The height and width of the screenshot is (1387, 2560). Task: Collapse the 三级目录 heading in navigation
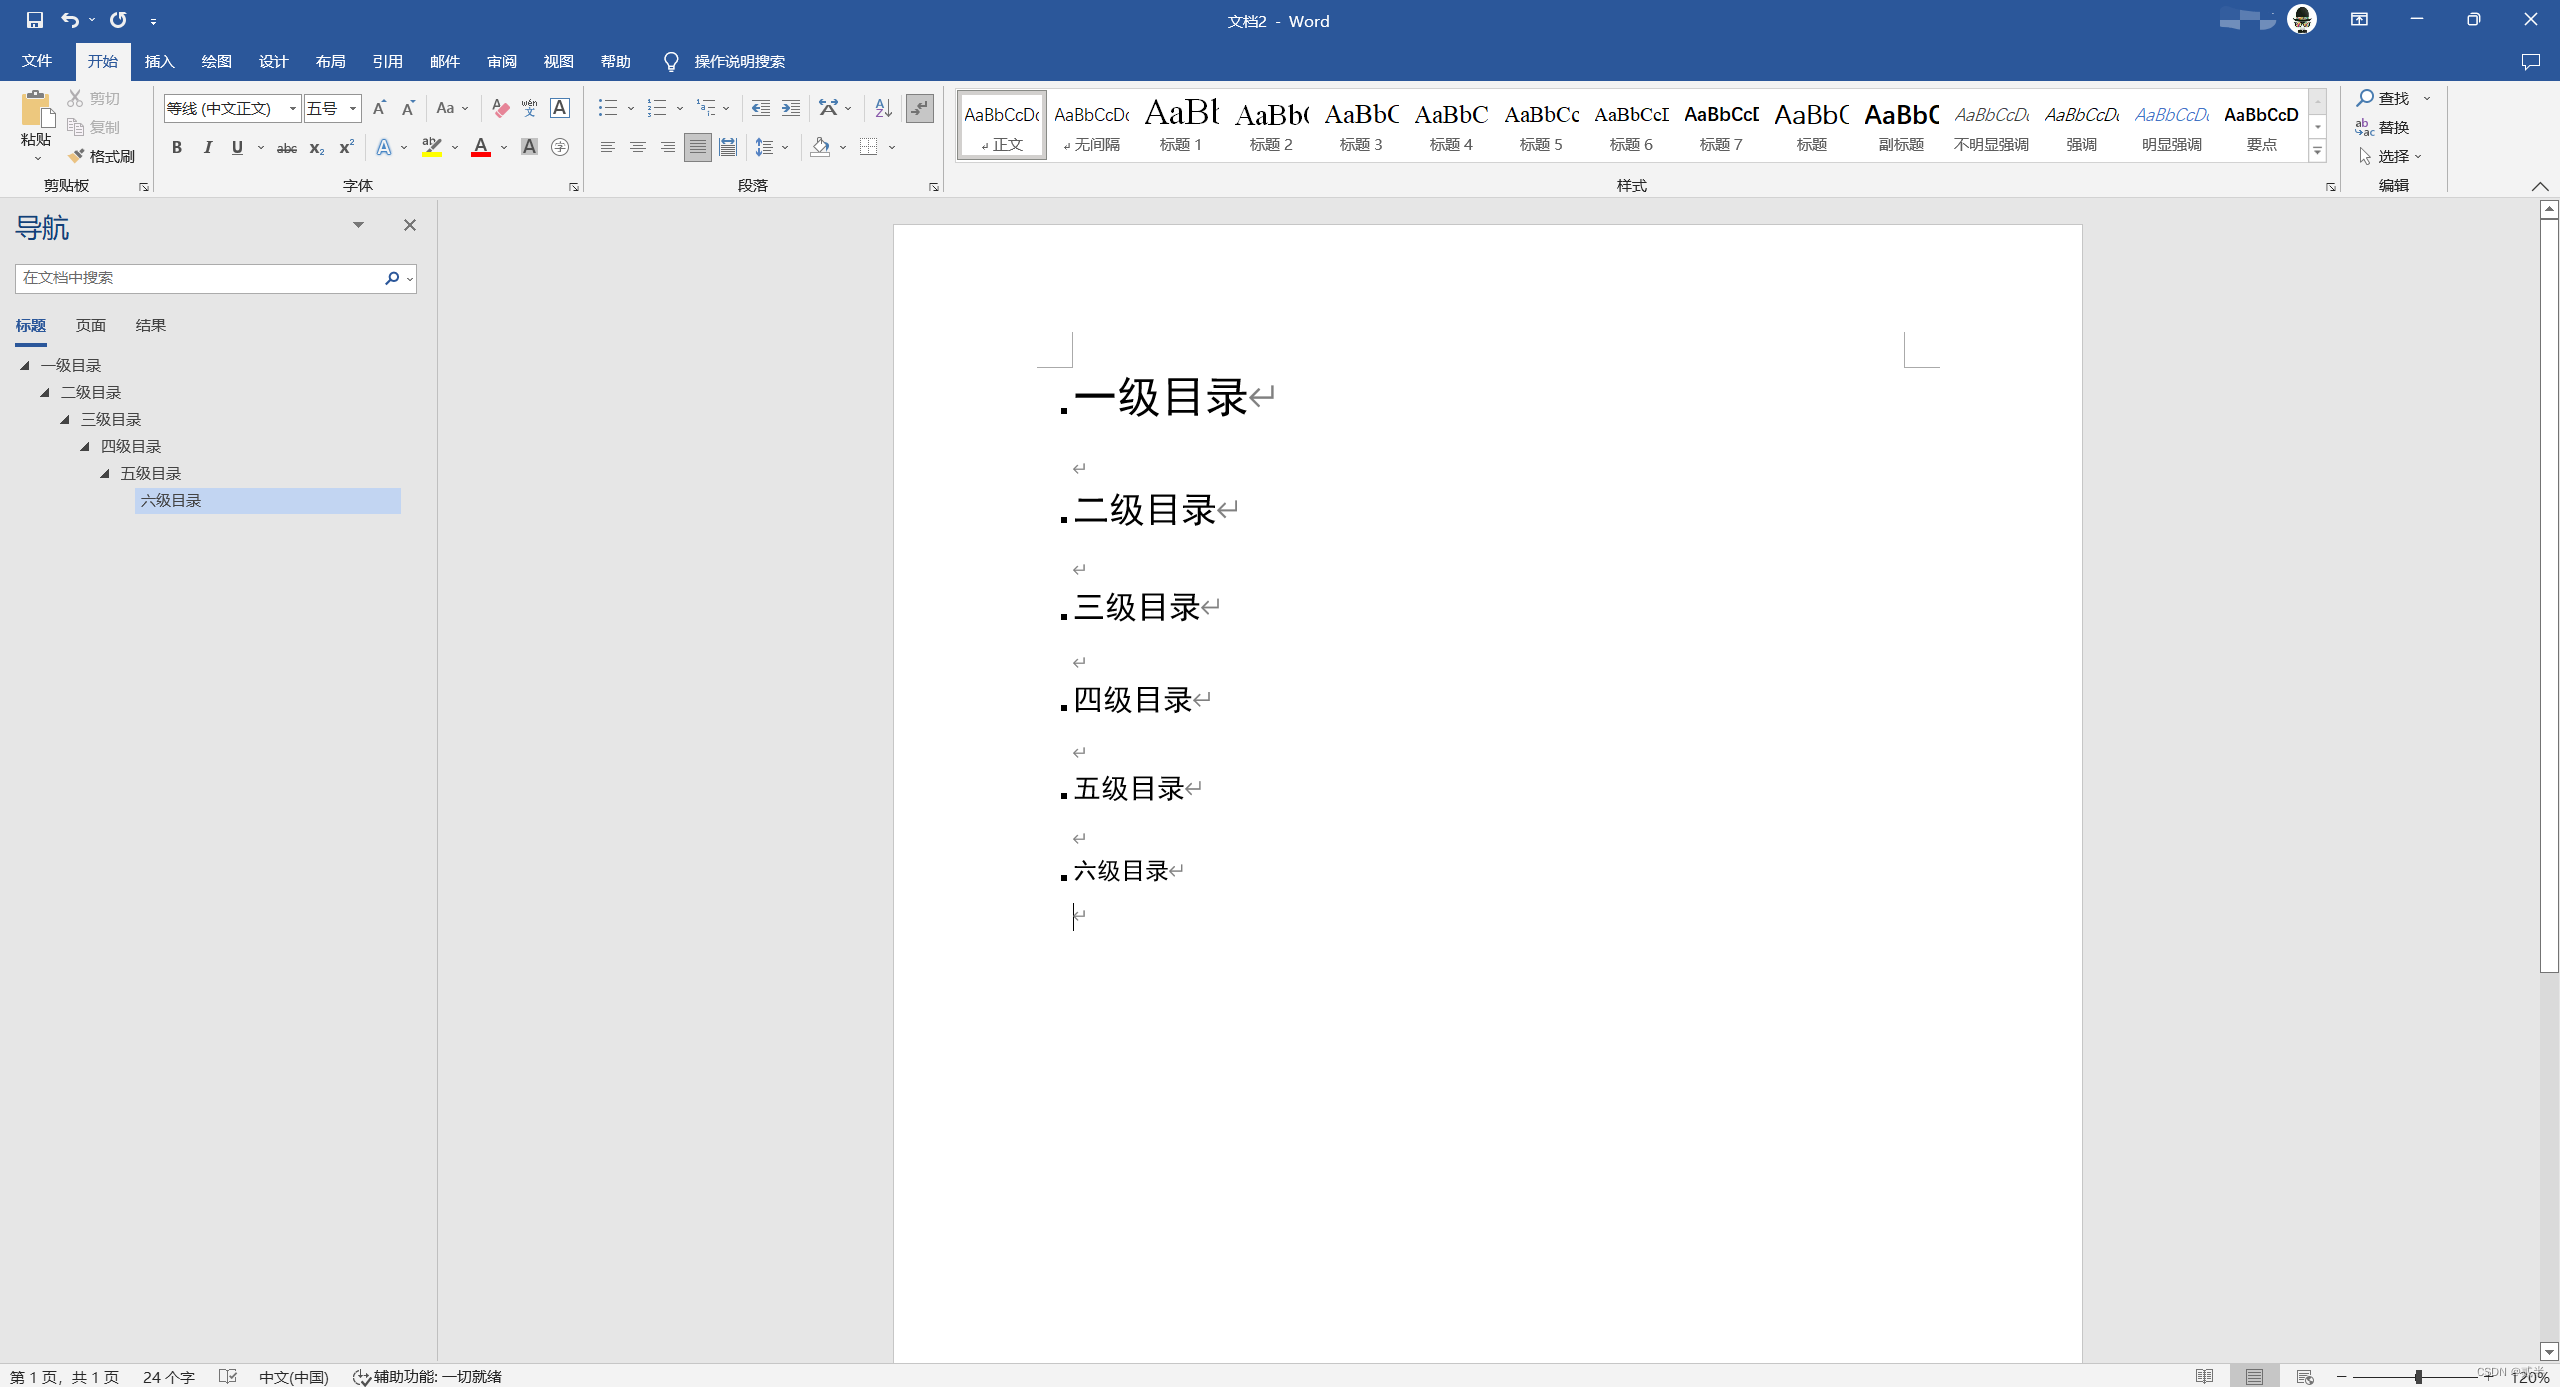[x=65, y=420]
